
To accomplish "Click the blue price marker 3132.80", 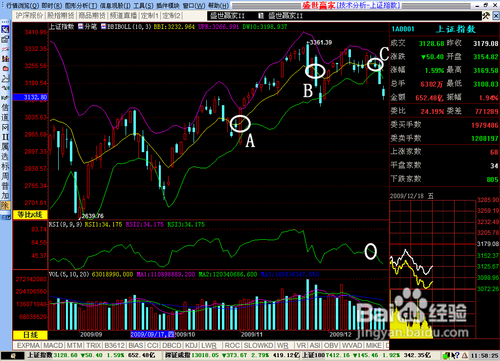I will pos(31,97).
